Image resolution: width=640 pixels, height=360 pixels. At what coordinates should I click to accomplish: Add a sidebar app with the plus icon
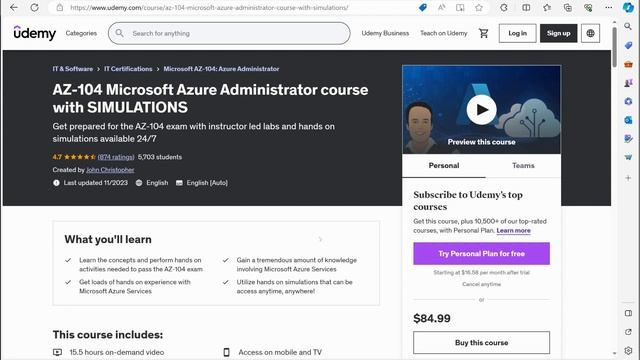(628, 178)
